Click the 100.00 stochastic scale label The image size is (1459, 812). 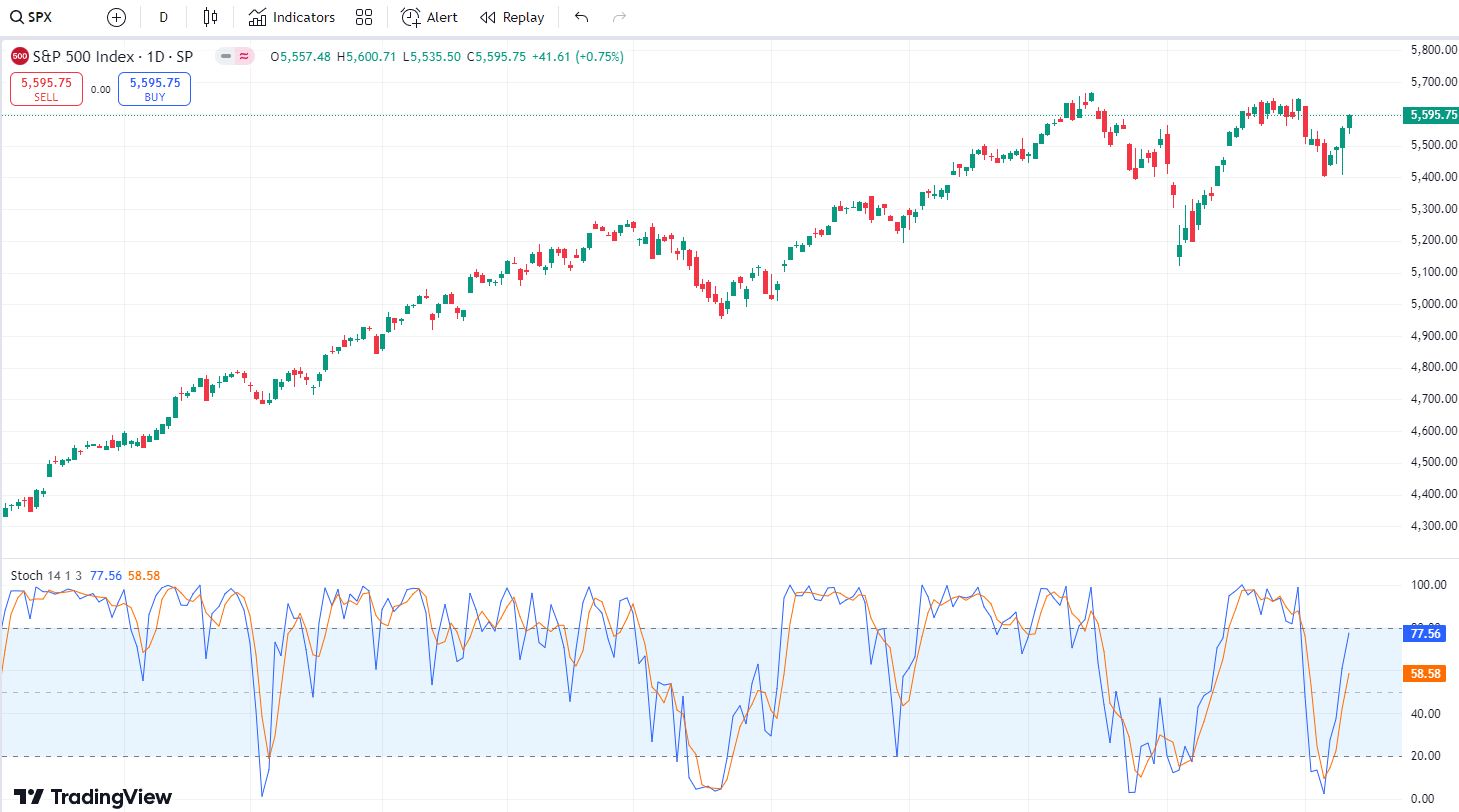1428,585
